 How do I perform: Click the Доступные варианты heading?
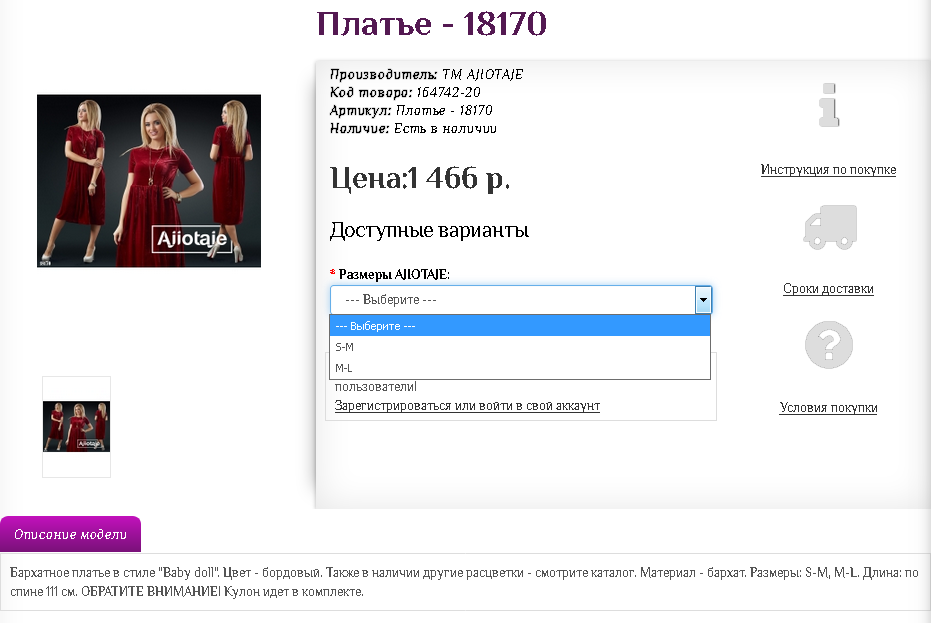point(429,230)
